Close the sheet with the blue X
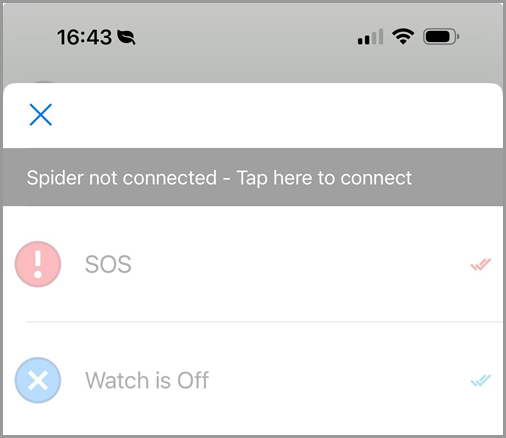The width and height of the screenshot is (506, 438). [x=41, y=115]
